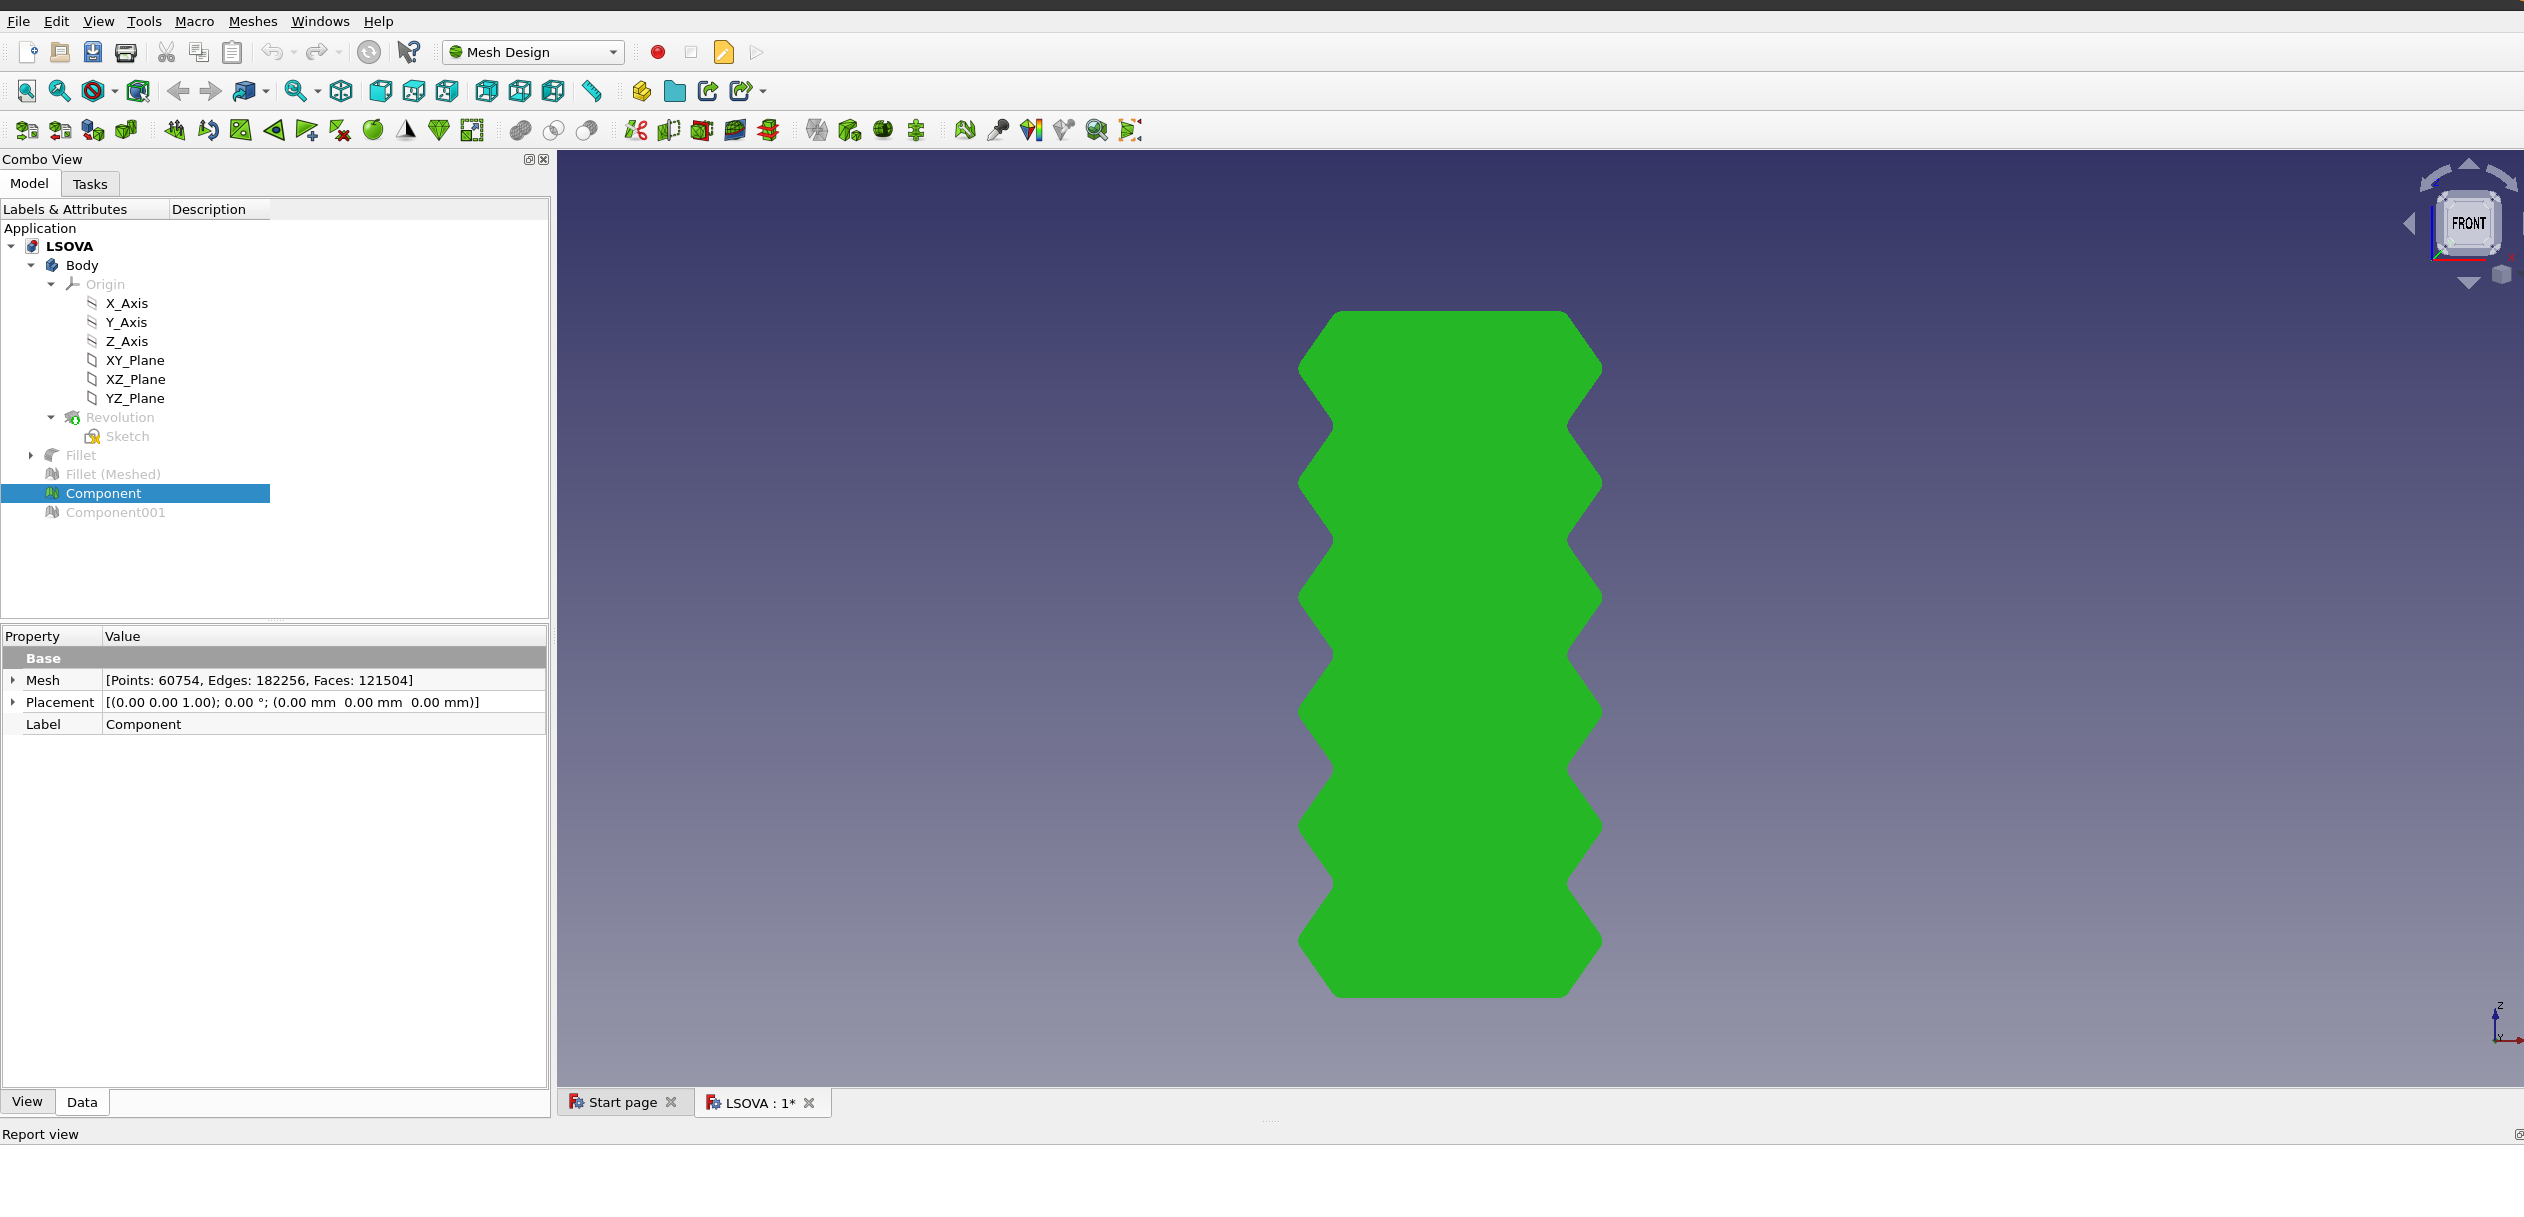Viewport: 2524px width, 1217px height.
Task: Activate the measure distance tool
Action: [591, 91]
